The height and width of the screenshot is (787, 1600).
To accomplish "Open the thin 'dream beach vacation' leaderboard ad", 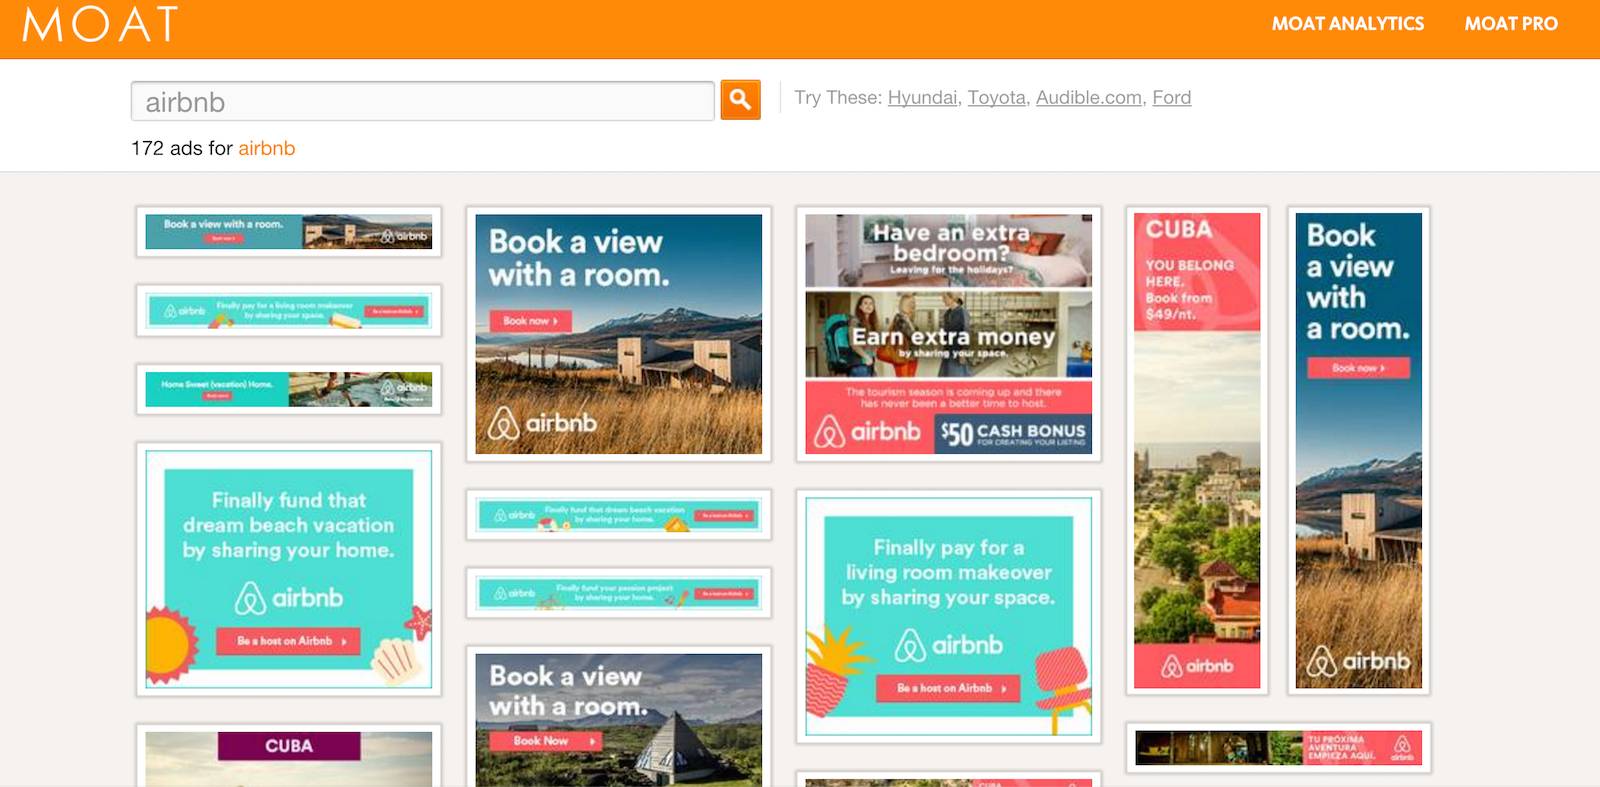I will [618, 515].
